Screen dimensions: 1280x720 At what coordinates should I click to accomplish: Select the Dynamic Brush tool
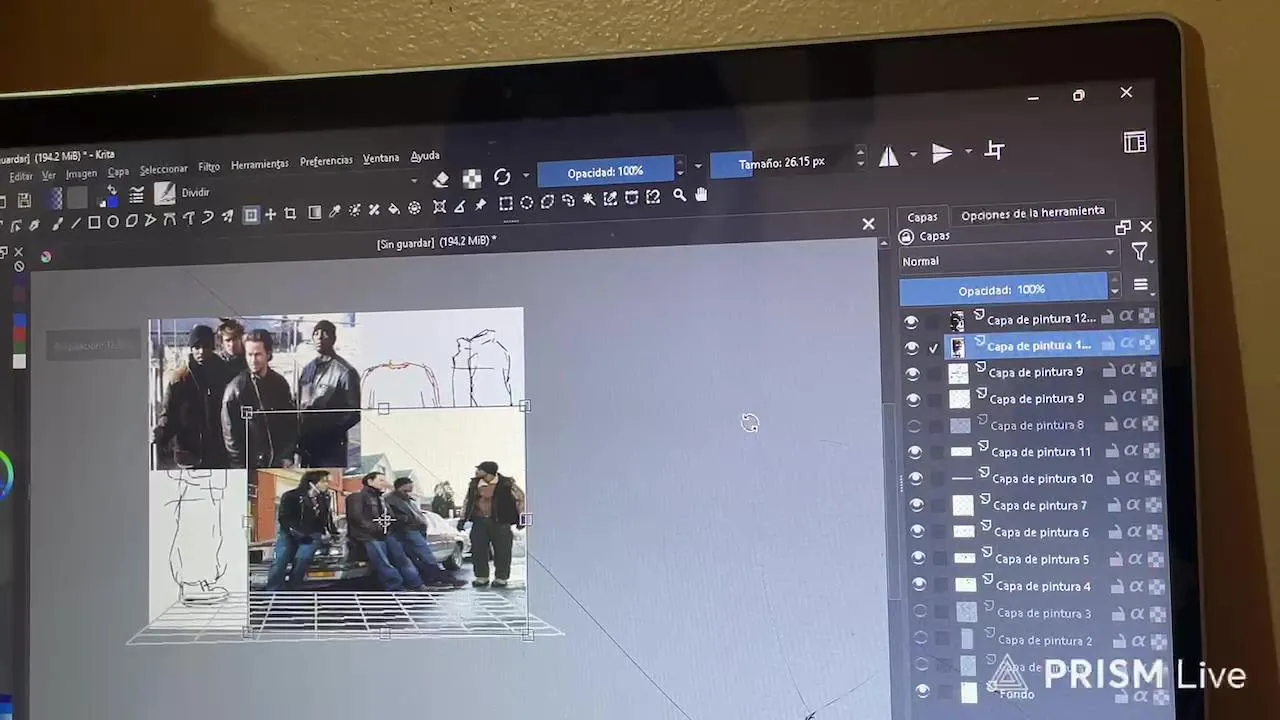(207, 217)
